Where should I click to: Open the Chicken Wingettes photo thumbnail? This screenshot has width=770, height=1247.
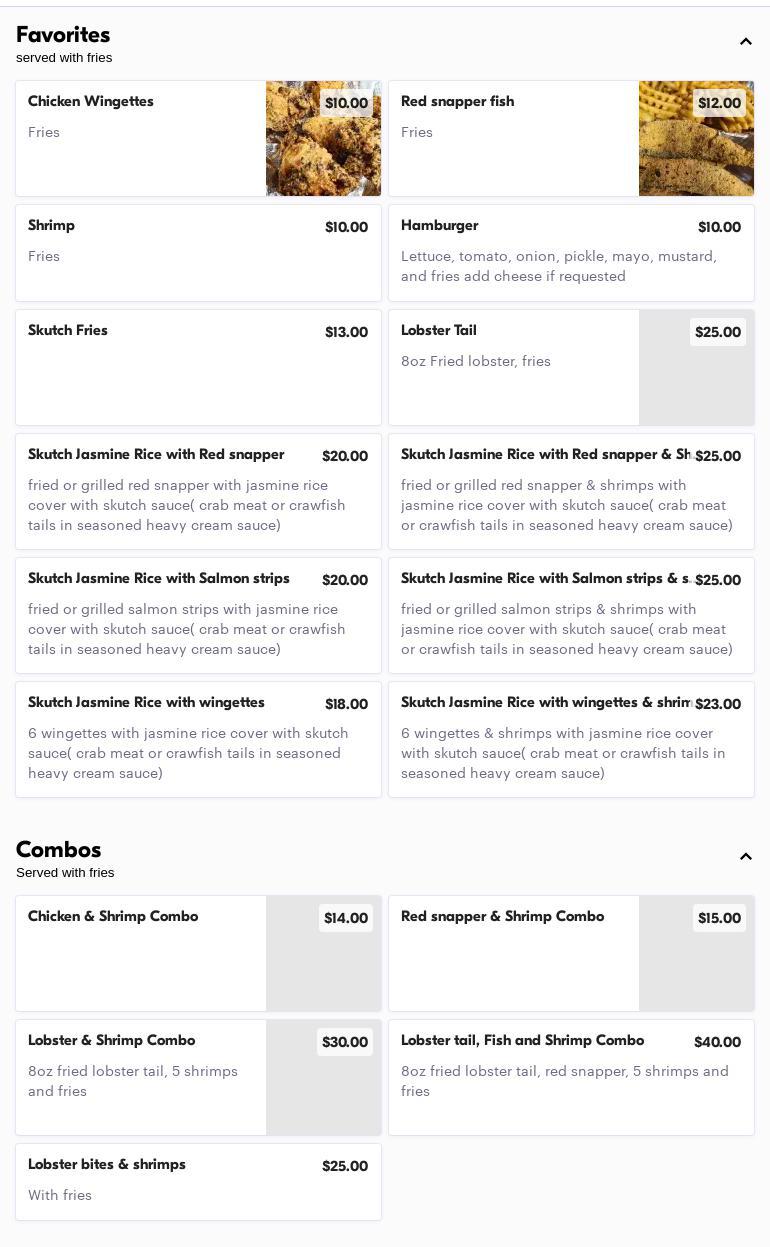pyautogui.click(x=323, y=139)
